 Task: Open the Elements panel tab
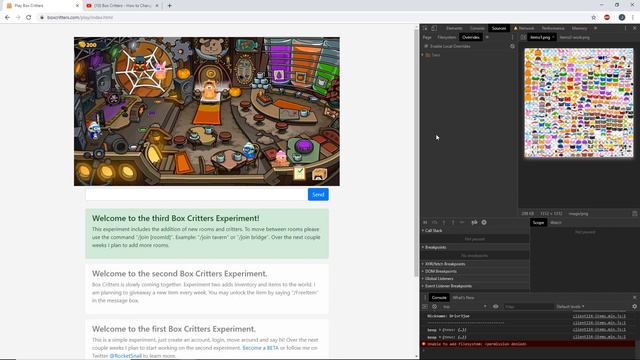454,28
